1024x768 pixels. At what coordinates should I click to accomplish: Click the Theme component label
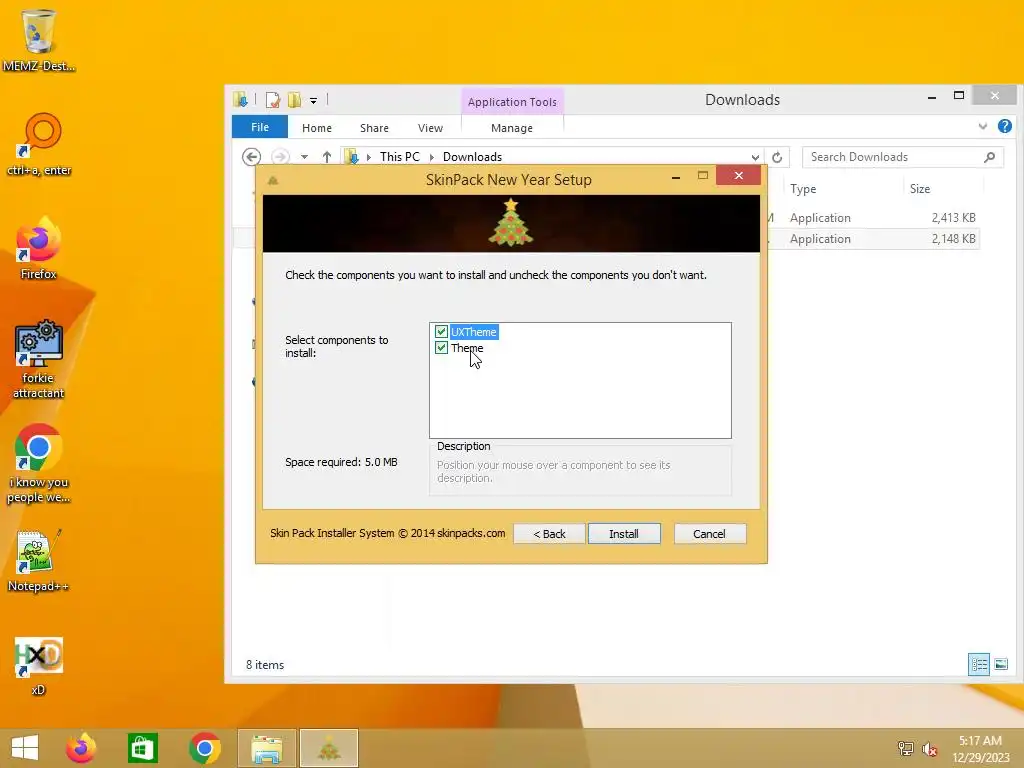[x=467, y=348]
